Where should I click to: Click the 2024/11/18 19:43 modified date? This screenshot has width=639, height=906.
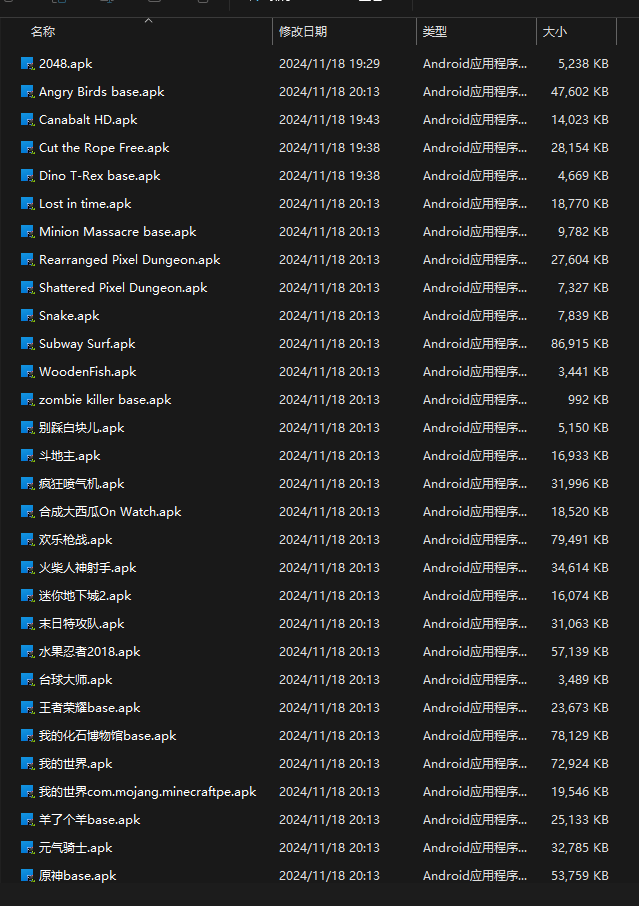(329, 120)
